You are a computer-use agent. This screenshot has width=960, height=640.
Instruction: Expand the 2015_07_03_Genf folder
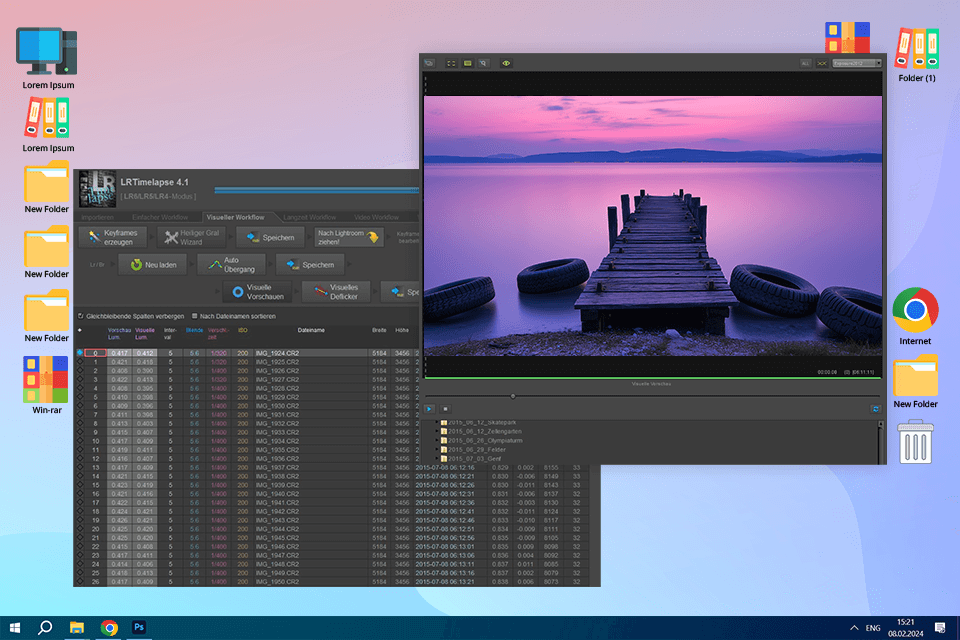(x=437, y=458)
